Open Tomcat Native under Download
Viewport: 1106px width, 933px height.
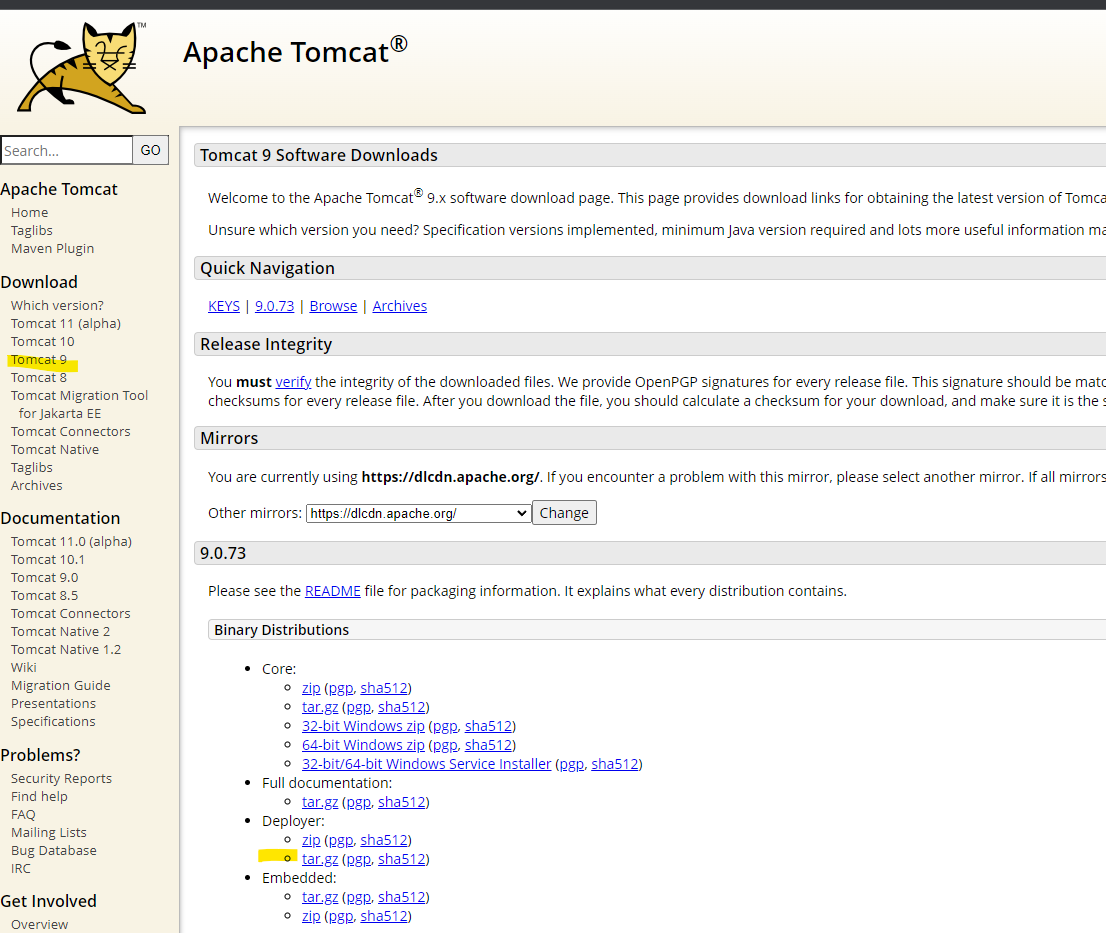click(x=55, y=449)
